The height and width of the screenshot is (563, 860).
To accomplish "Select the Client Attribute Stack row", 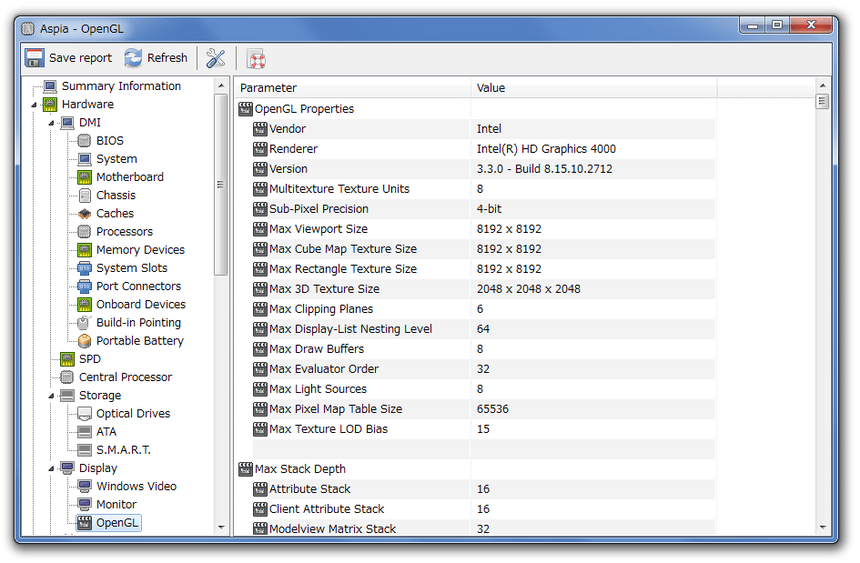I will click(483, 510).
